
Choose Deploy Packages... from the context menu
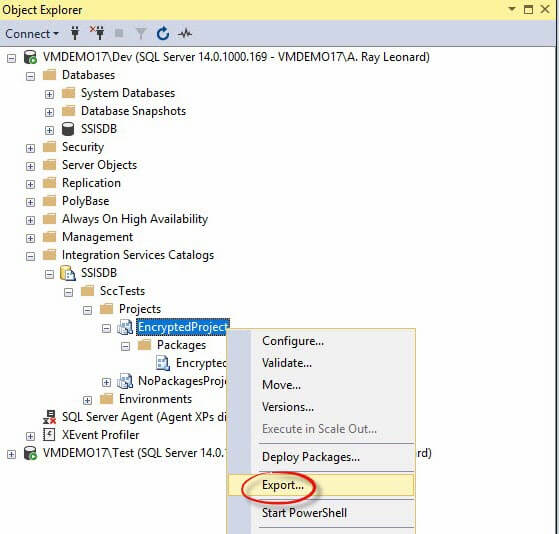pyautogui.click(x=321, y=457)
